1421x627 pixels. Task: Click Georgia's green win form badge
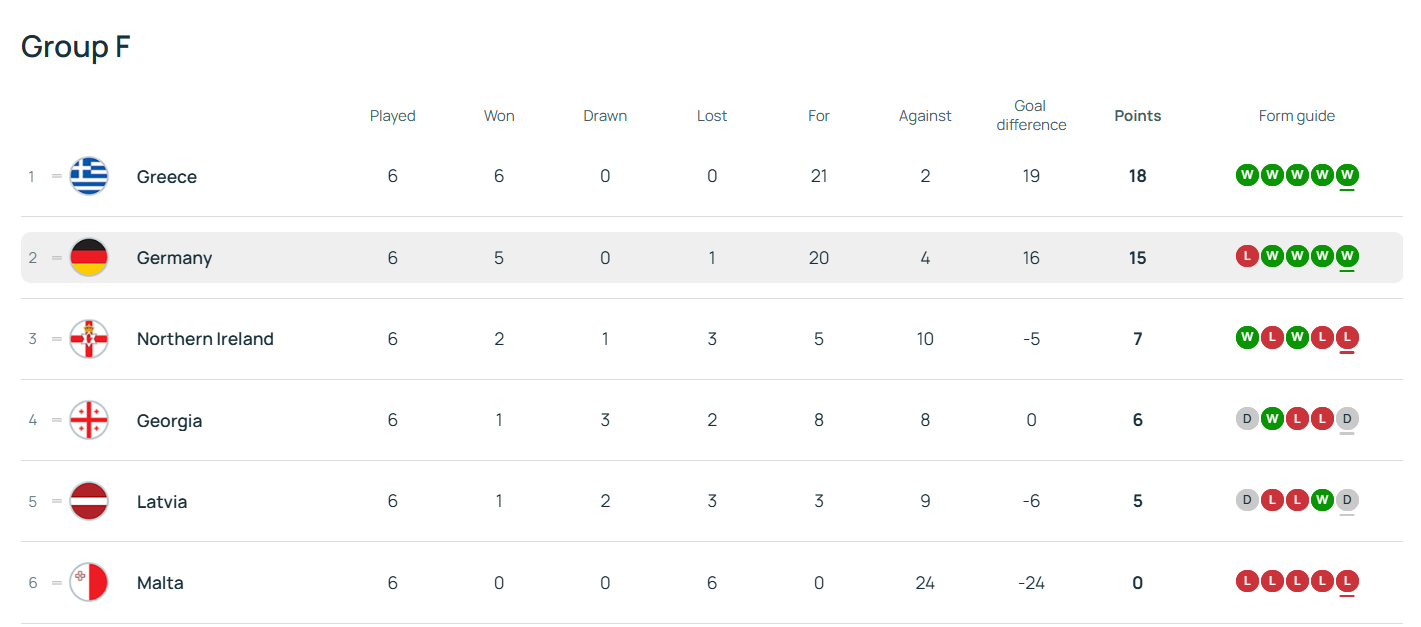coord(1272,419)
